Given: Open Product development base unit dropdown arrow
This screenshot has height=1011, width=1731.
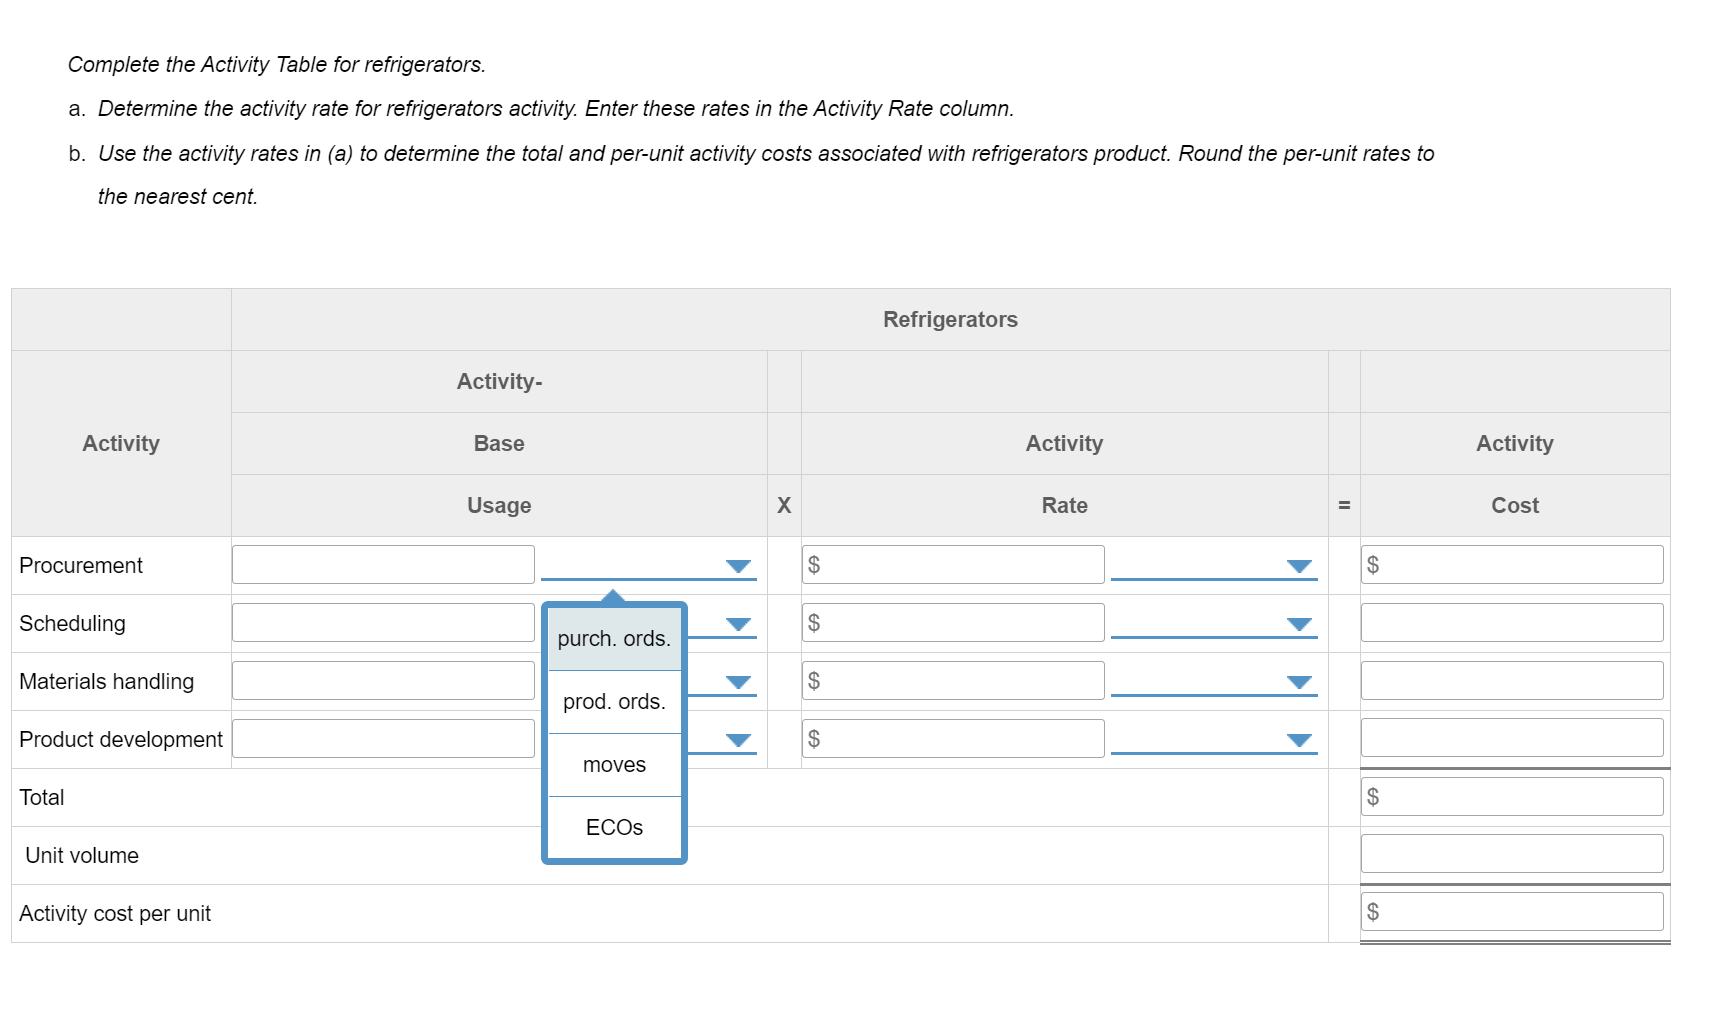Looking at the screenshot, I should point(738,740).
